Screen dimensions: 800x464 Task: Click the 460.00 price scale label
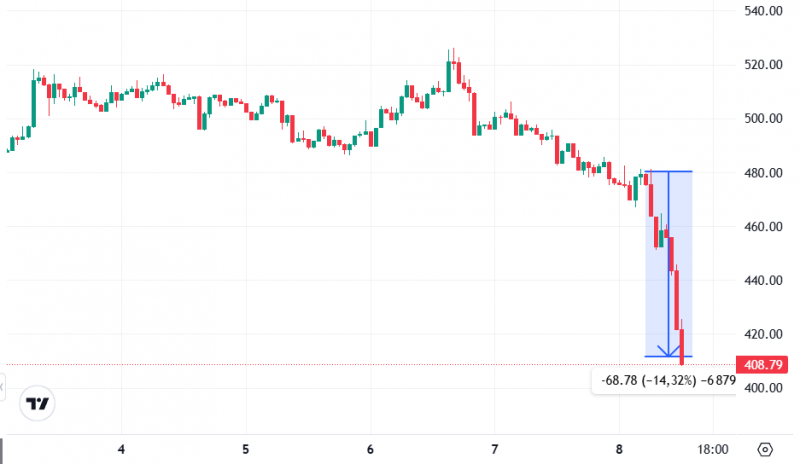coord(763,226)
